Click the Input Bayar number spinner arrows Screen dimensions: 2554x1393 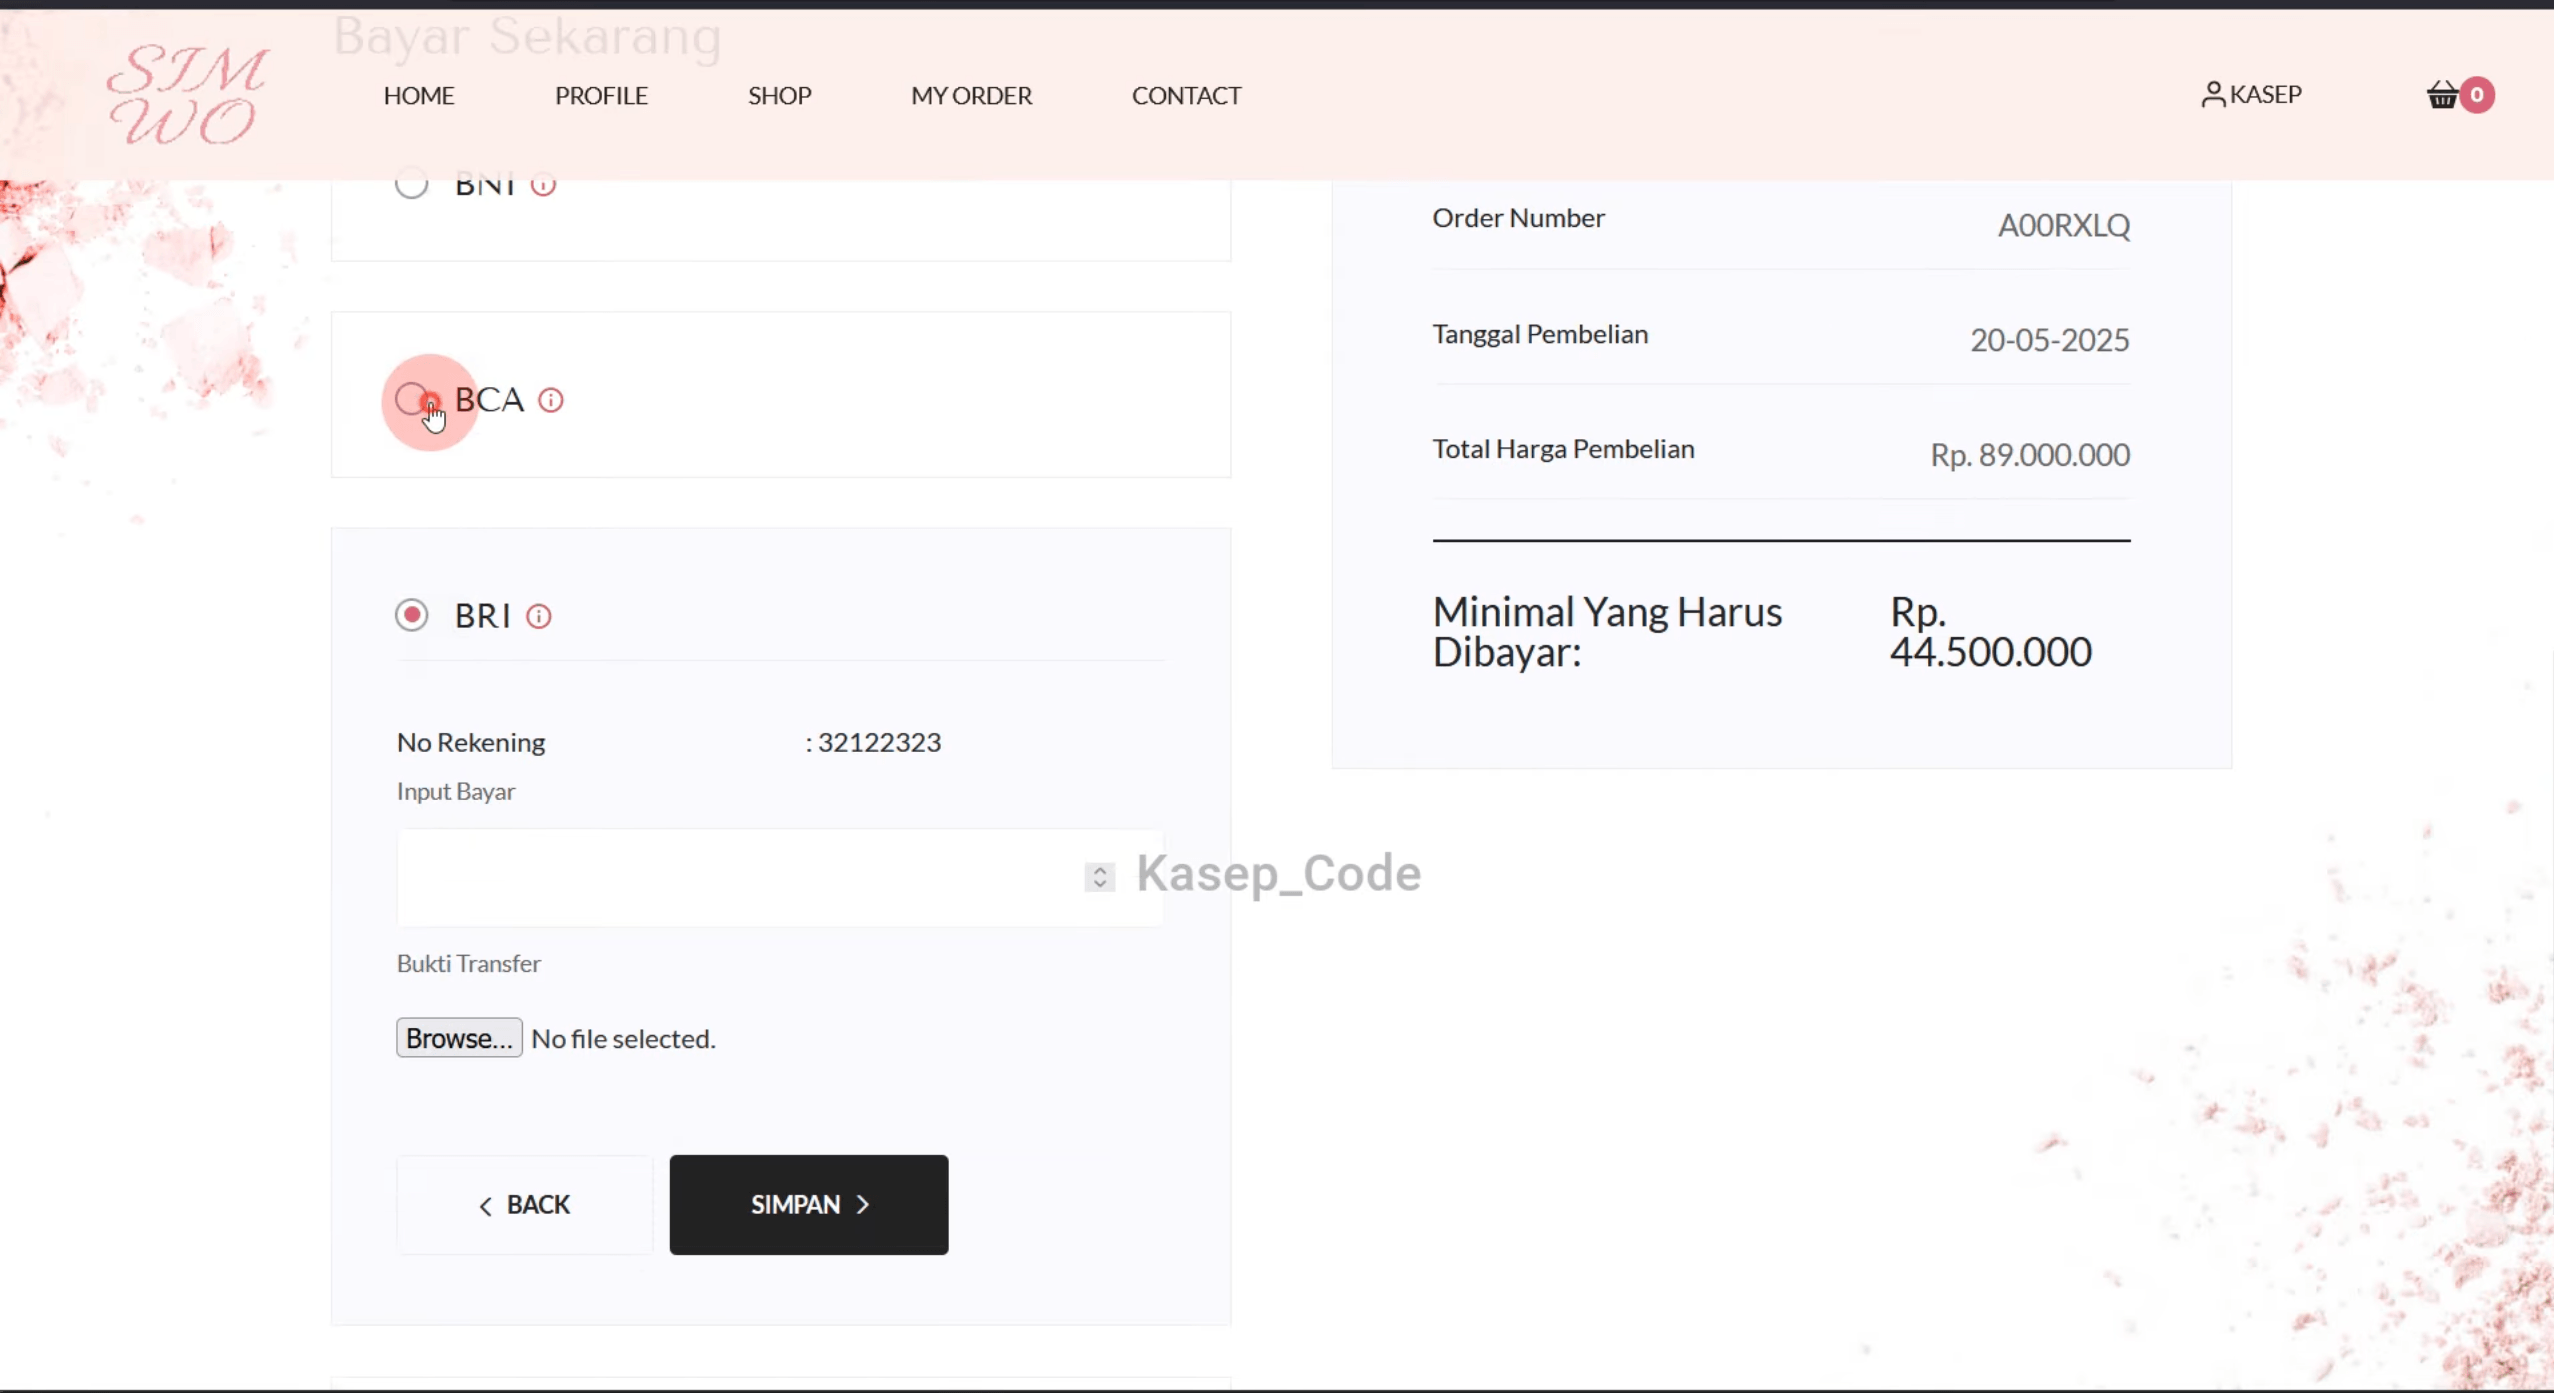pyautogui.click(x=1100, y=877)
